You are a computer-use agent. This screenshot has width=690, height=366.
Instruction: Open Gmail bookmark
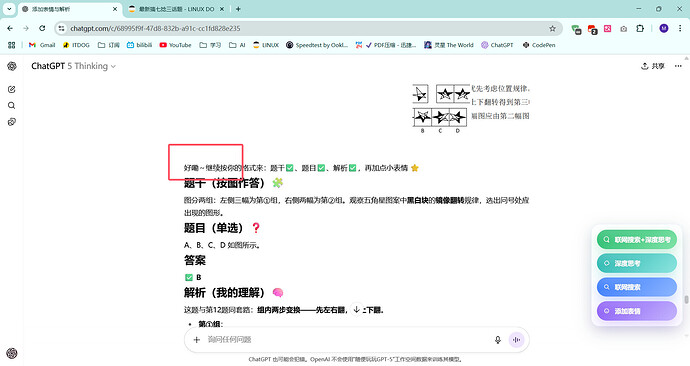pos(42,45)
